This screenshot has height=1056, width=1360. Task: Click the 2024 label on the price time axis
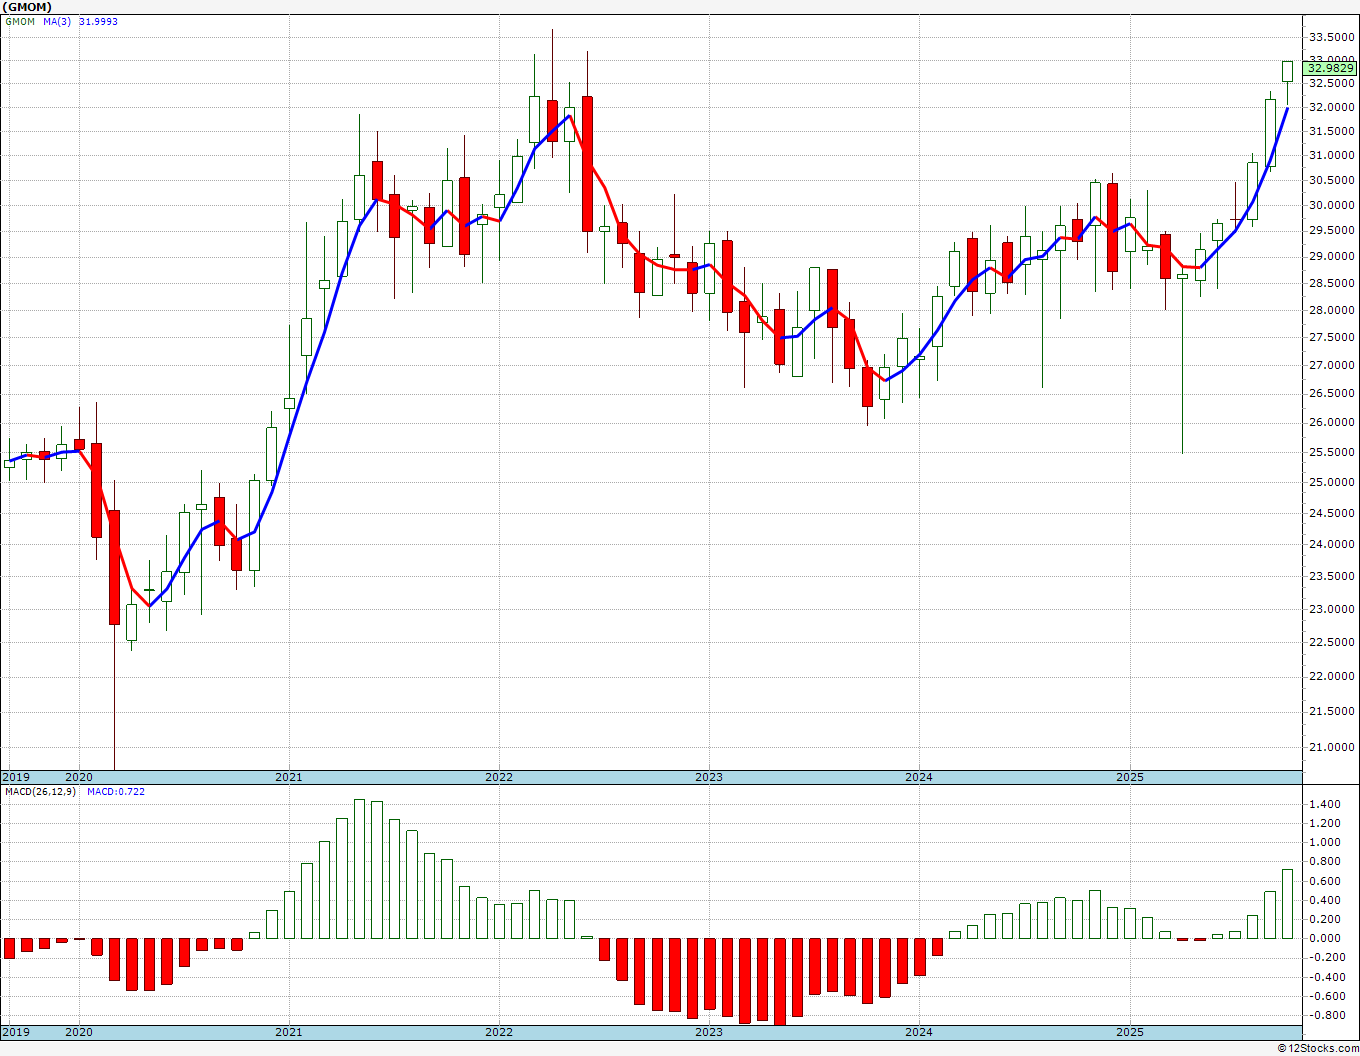918,777
